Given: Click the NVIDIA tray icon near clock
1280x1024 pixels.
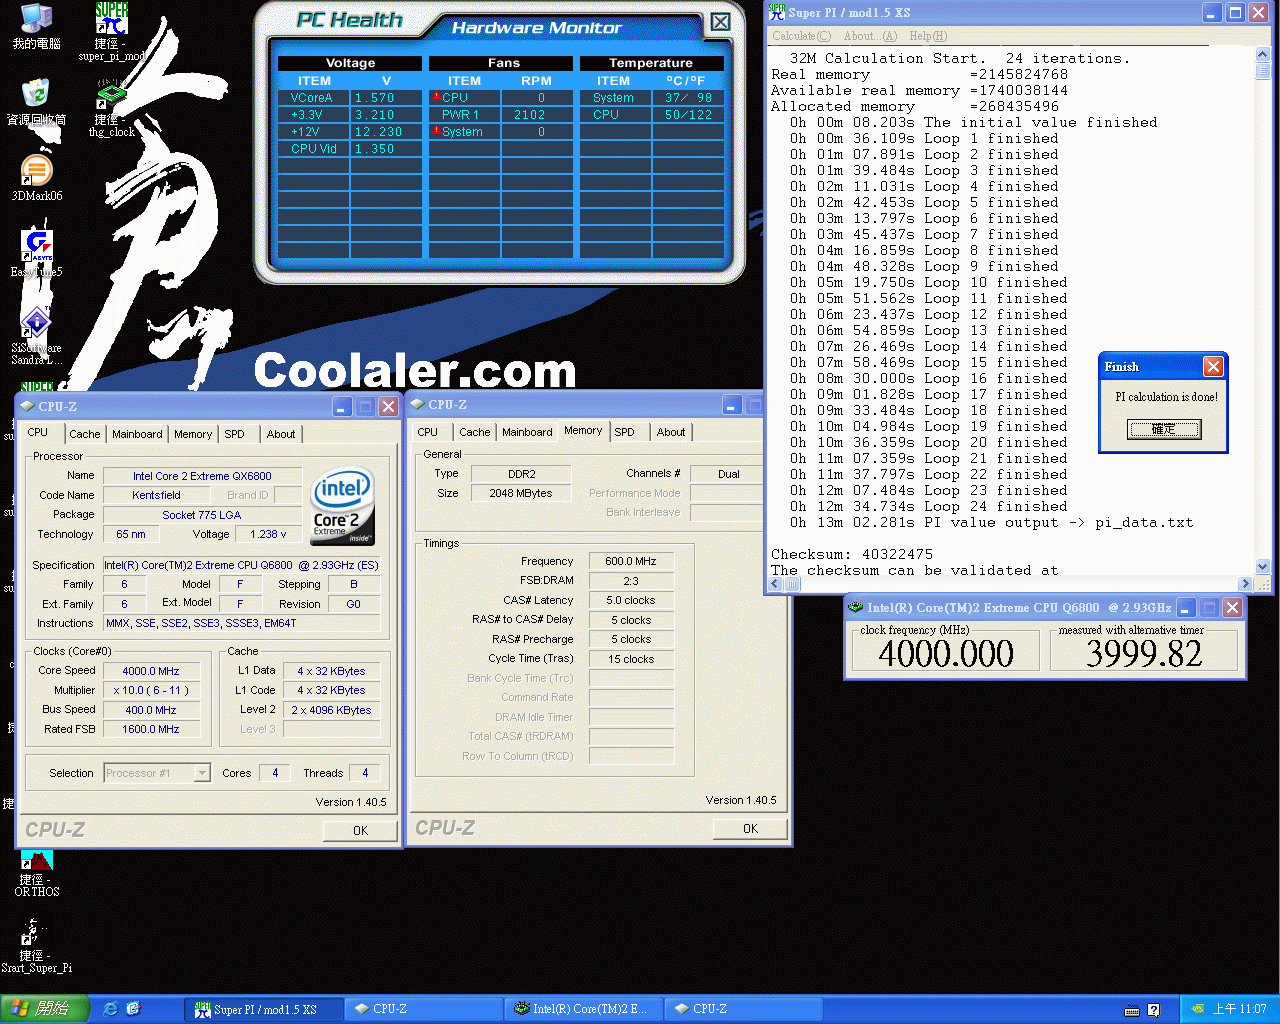Looking at the screenshot, I should point(1197,1009).
